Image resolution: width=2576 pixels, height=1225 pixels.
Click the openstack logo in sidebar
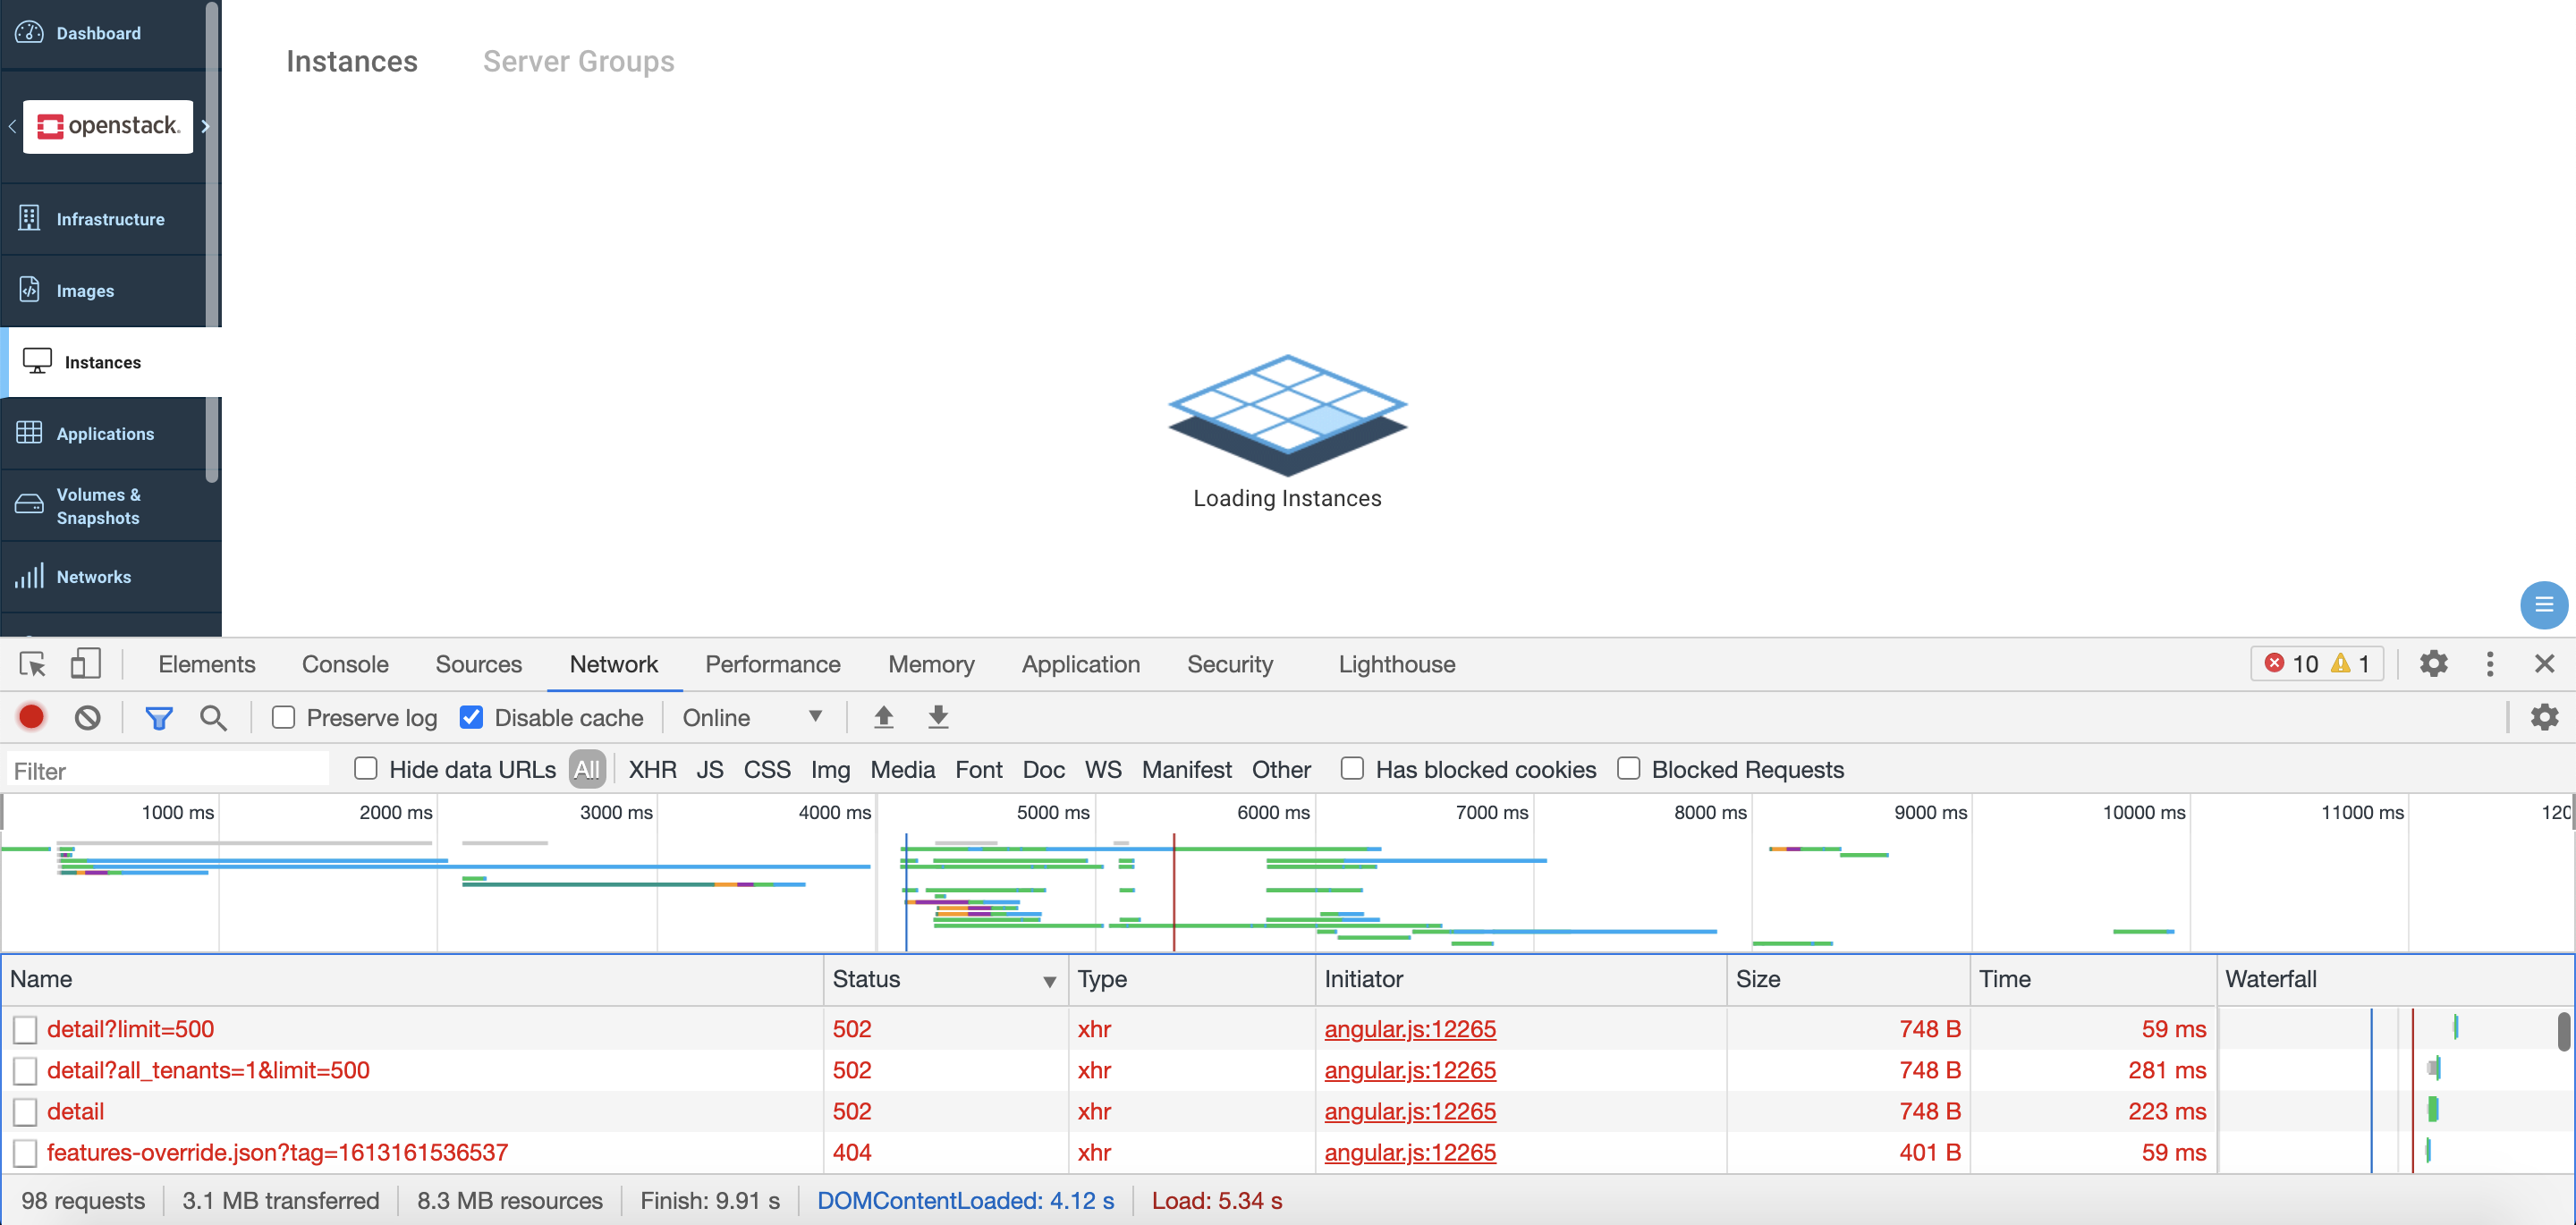coord(108,126)
